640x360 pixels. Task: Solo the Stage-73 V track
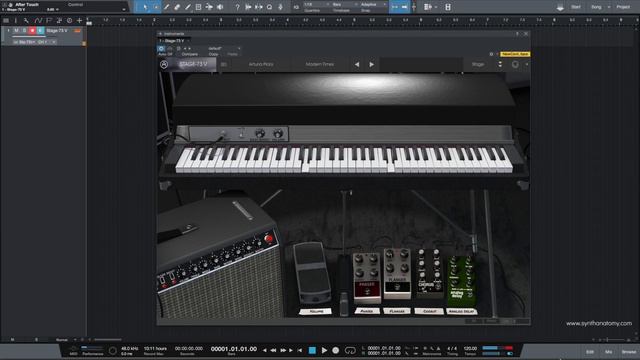click(x=24, y=31)
